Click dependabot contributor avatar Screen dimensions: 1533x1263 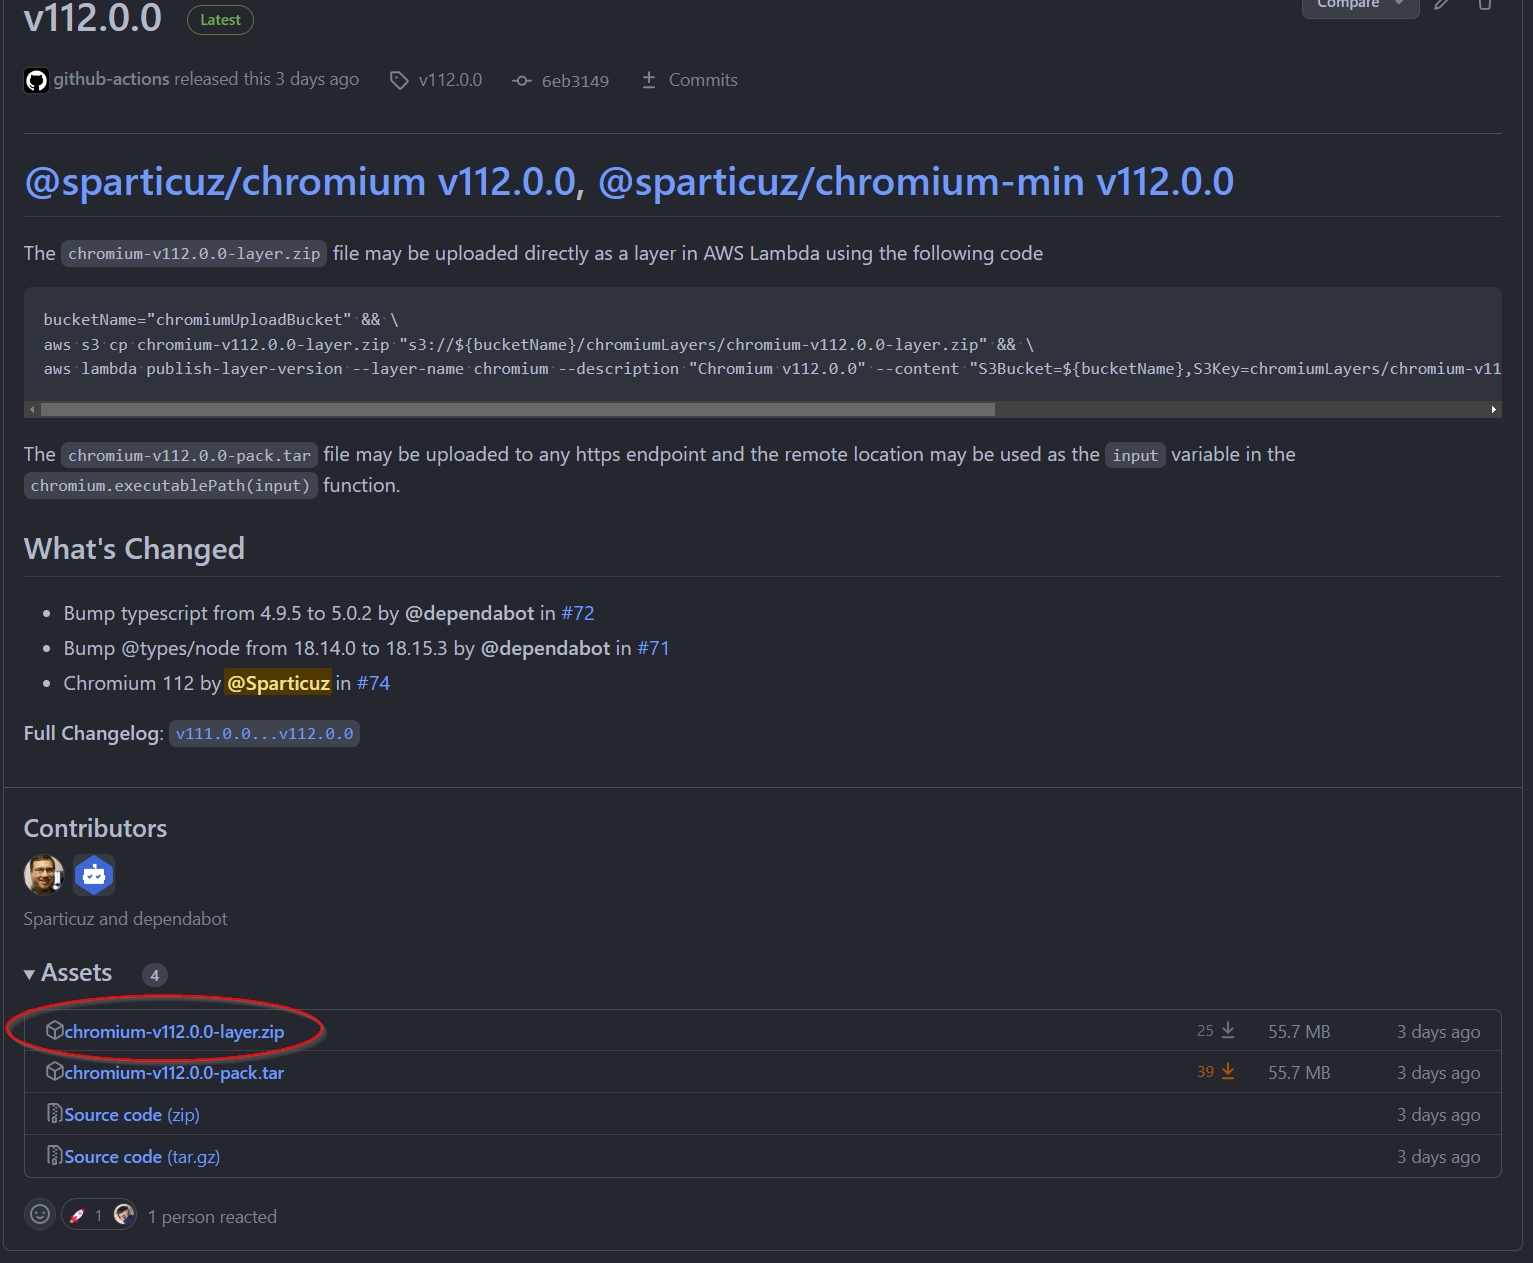tap(94, 876)
